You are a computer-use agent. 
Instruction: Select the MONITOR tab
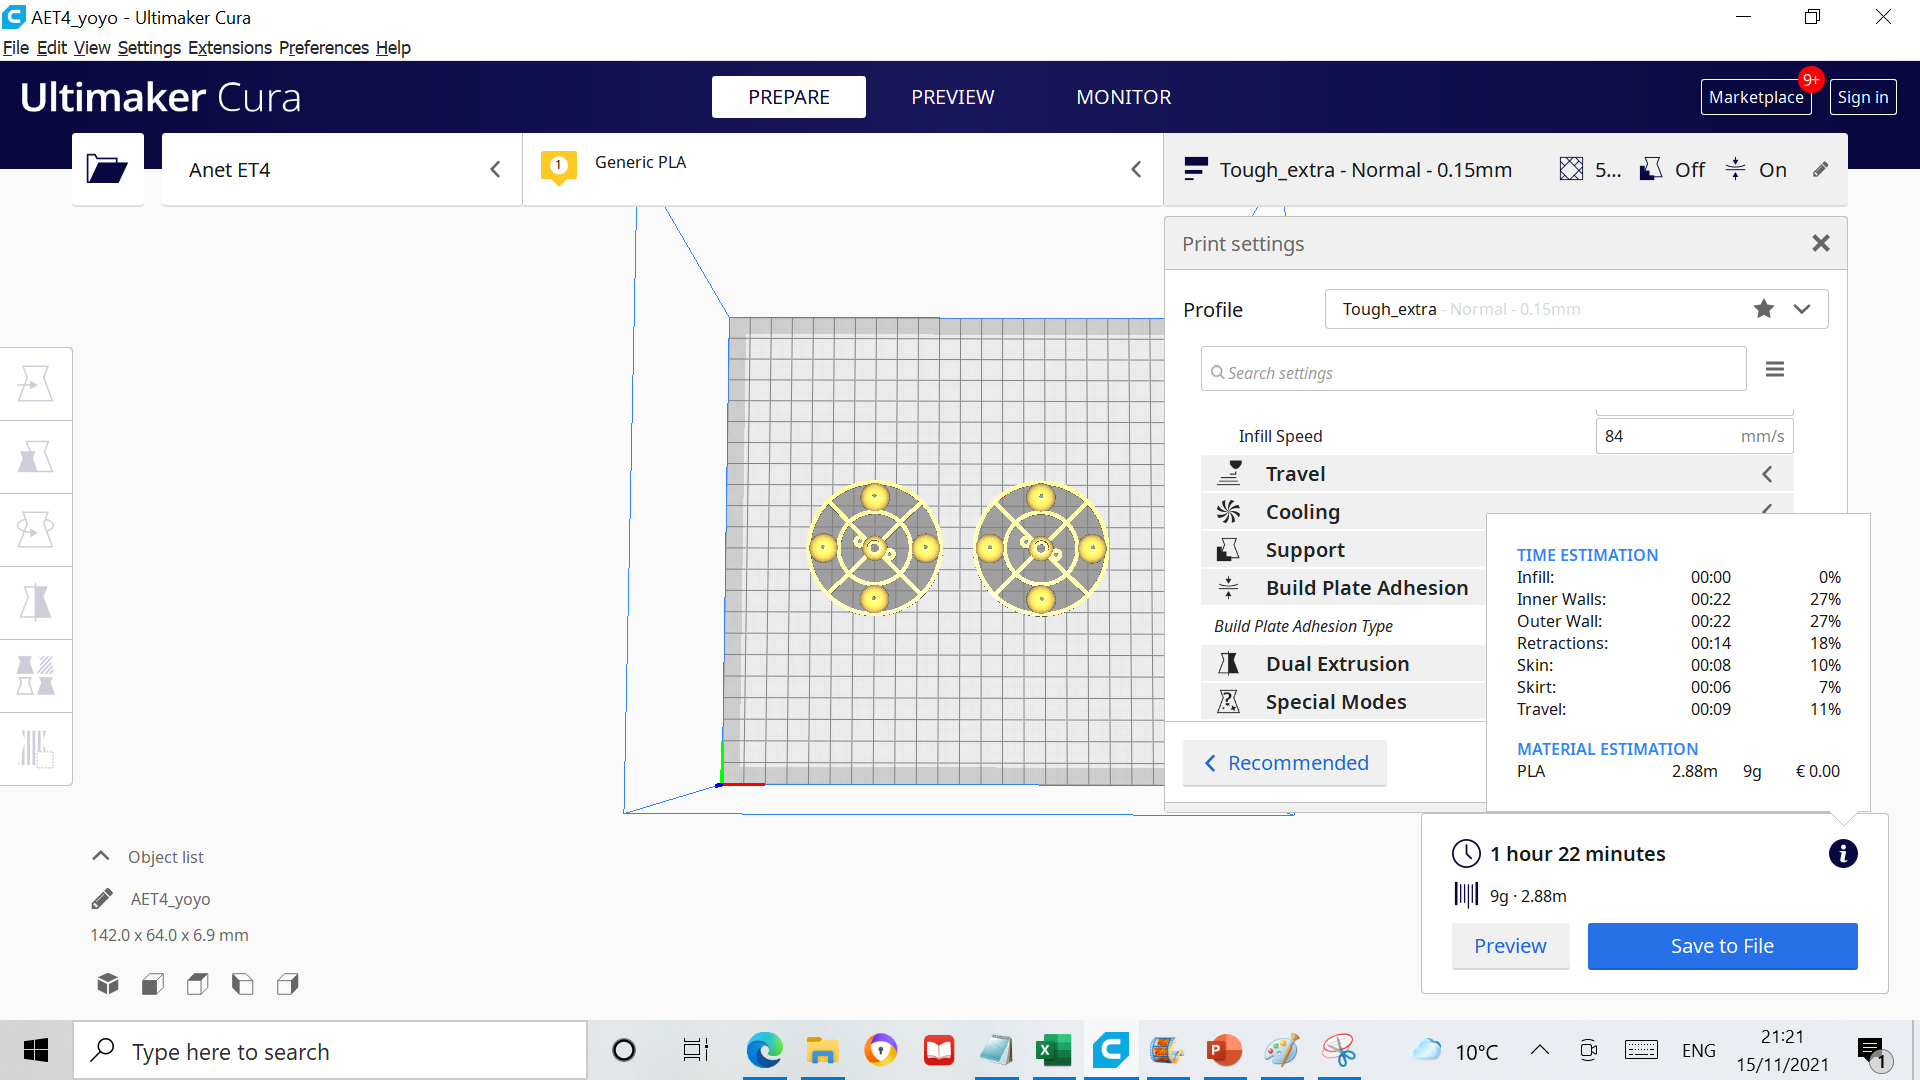(x=1122, y=96)
